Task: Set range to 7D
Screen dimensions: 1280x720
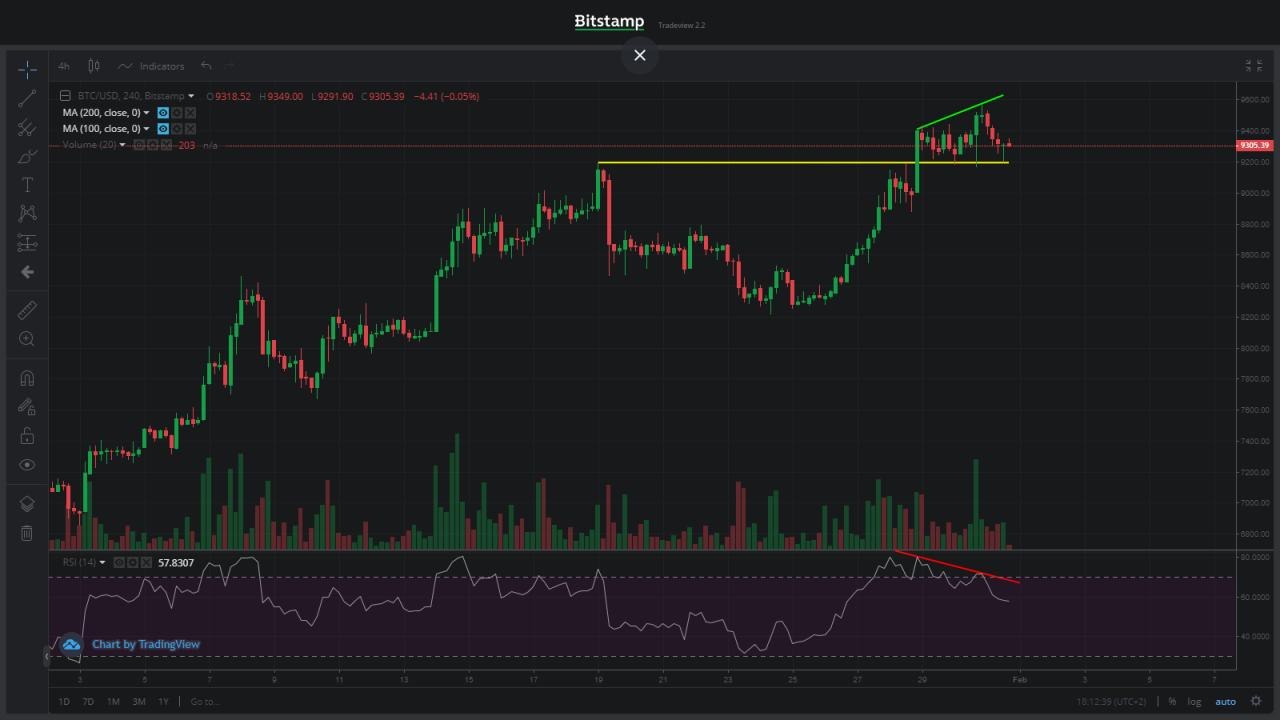Action: click(x=88, y=702)
